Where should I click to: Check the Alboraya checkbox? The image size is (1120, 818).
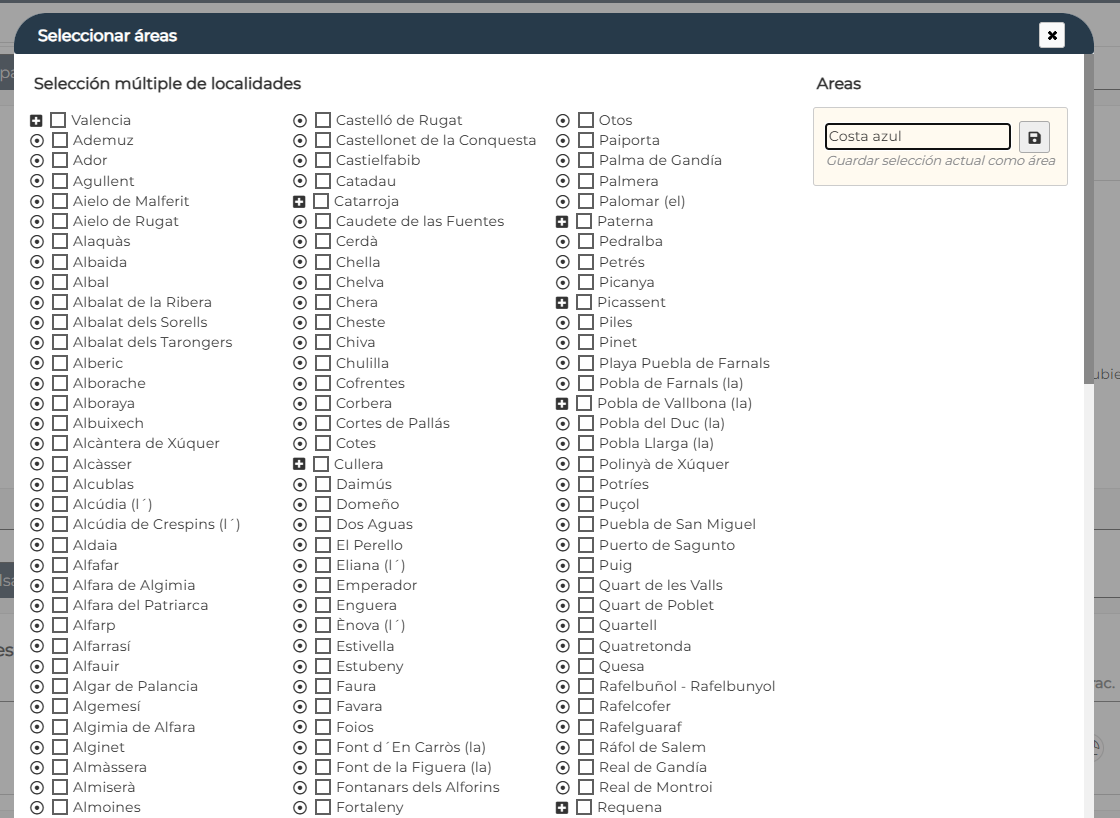click(60, 404)
